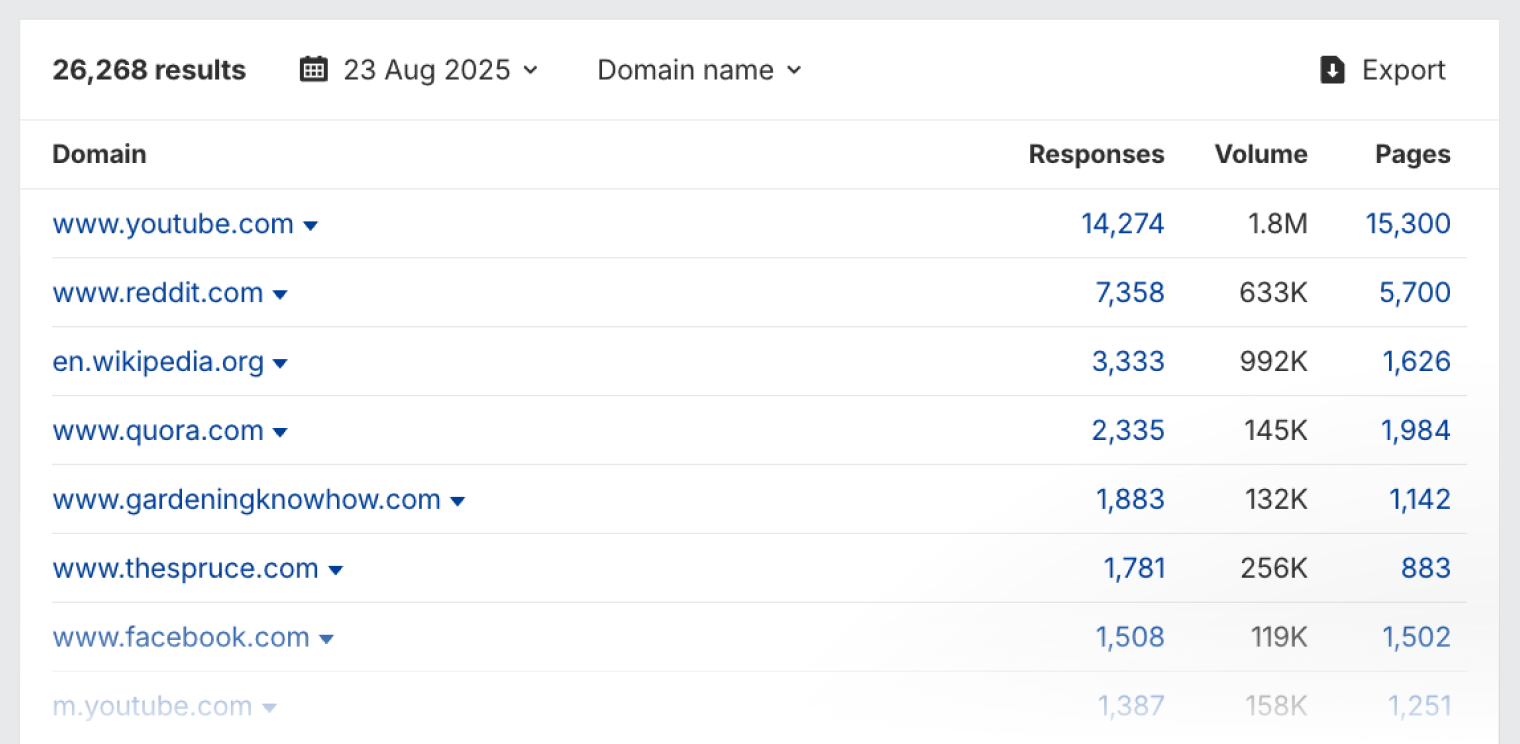
Task: Click the 1,142 pages value for gardeningknowhow
Action: (1420, 500)
